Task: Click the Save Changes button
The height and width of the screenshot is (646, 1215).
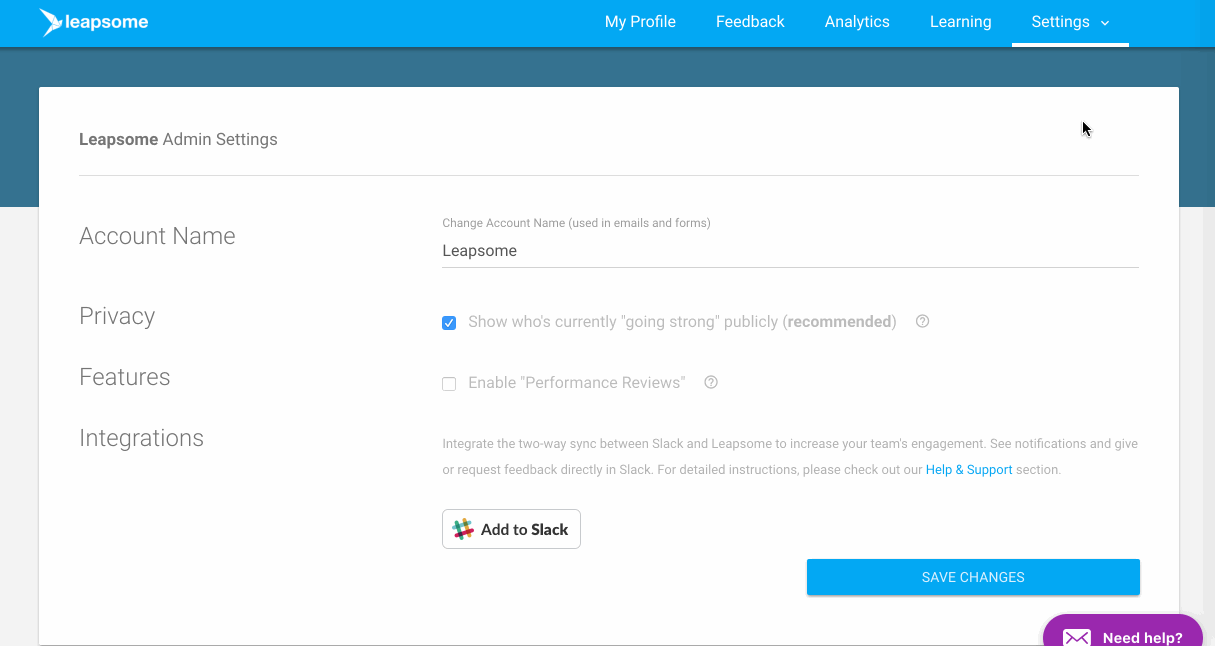Action: (x=973, y=577)
